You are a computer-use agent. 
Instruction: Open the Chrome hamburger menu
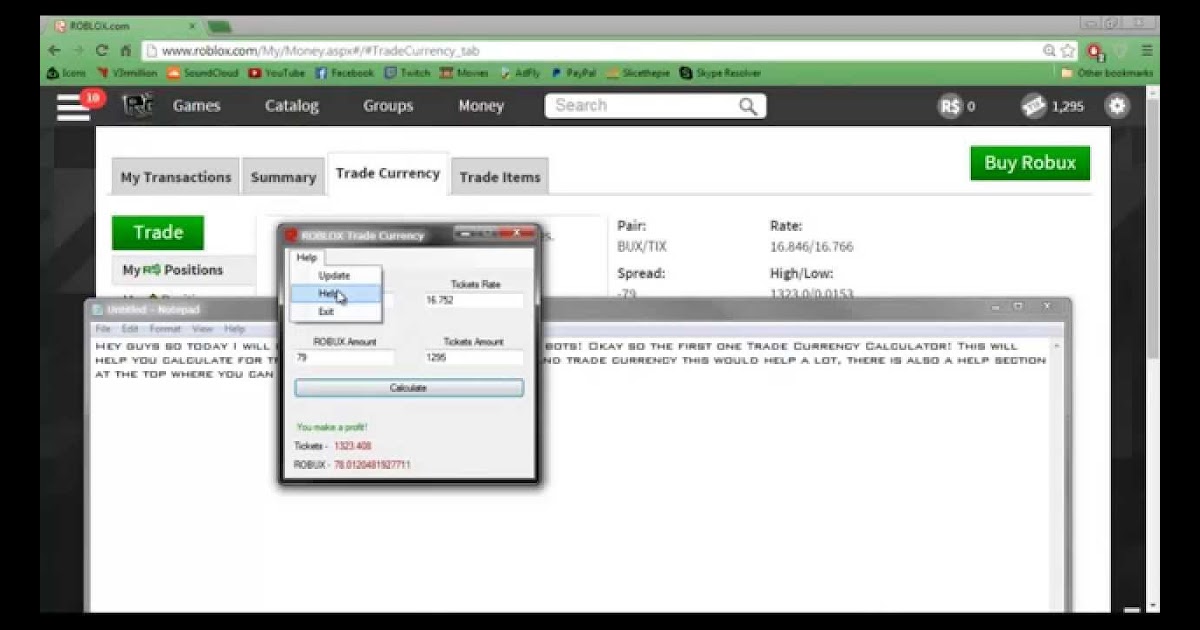tap(1147, 50)
